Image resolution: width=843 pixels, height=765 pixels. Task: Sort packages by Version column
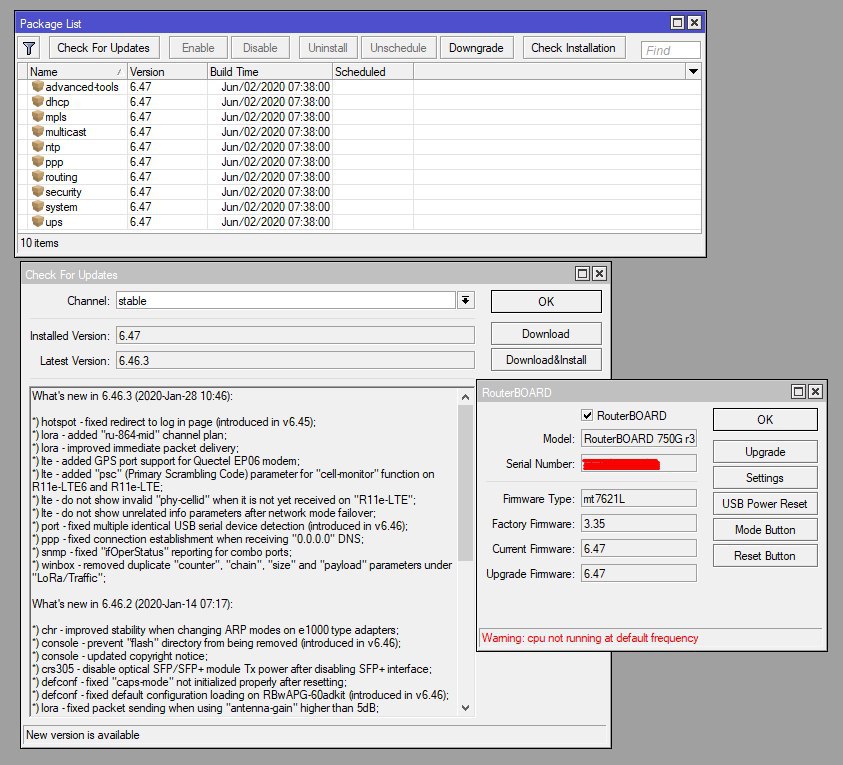point(167,72)
